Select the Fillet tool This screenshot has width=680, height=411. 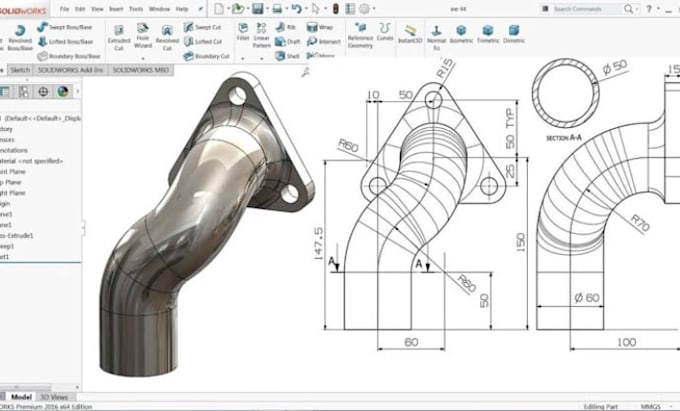tap(243, 32)
